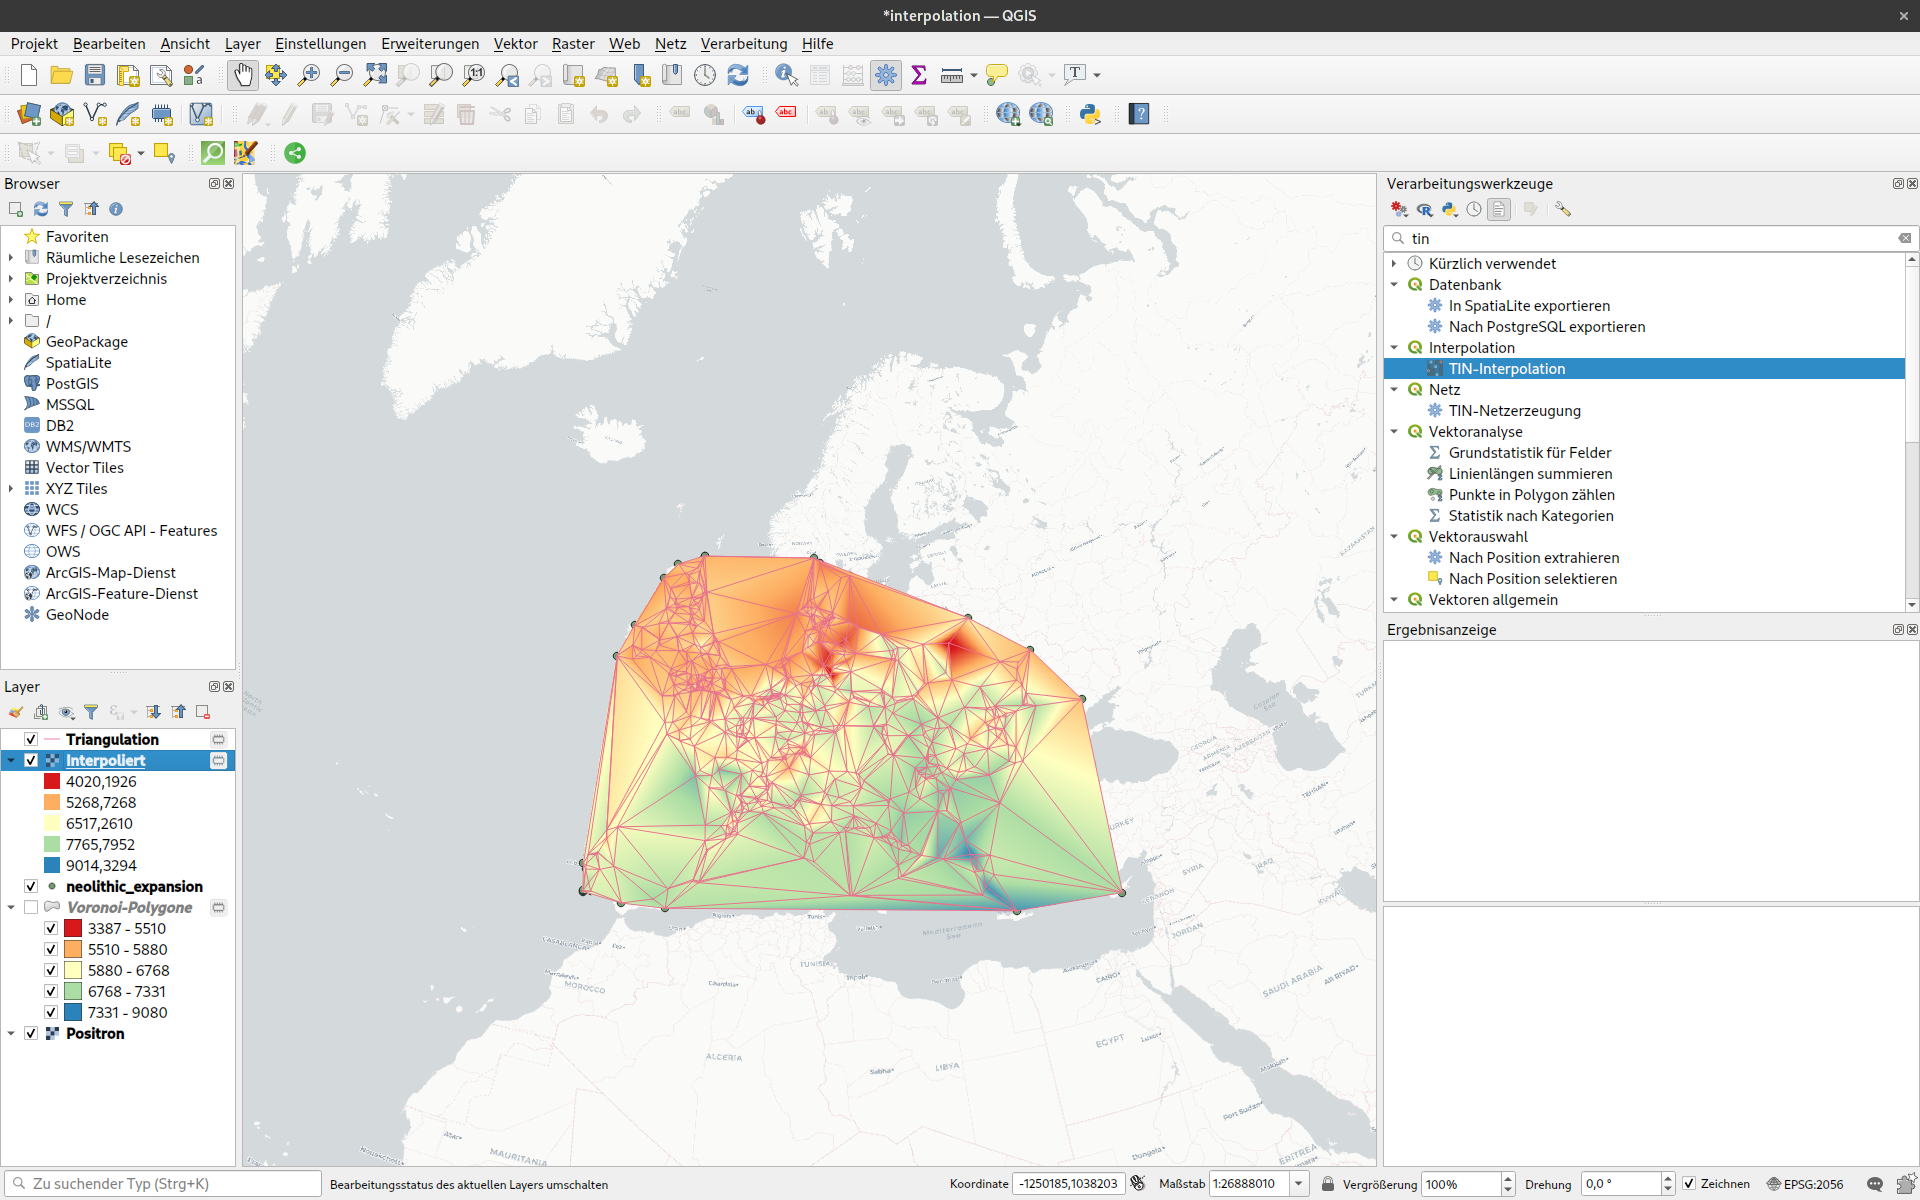Uncheck the Triangulation layer visibility
The image size is (1920, 1200).
click(x=31, y=739)
